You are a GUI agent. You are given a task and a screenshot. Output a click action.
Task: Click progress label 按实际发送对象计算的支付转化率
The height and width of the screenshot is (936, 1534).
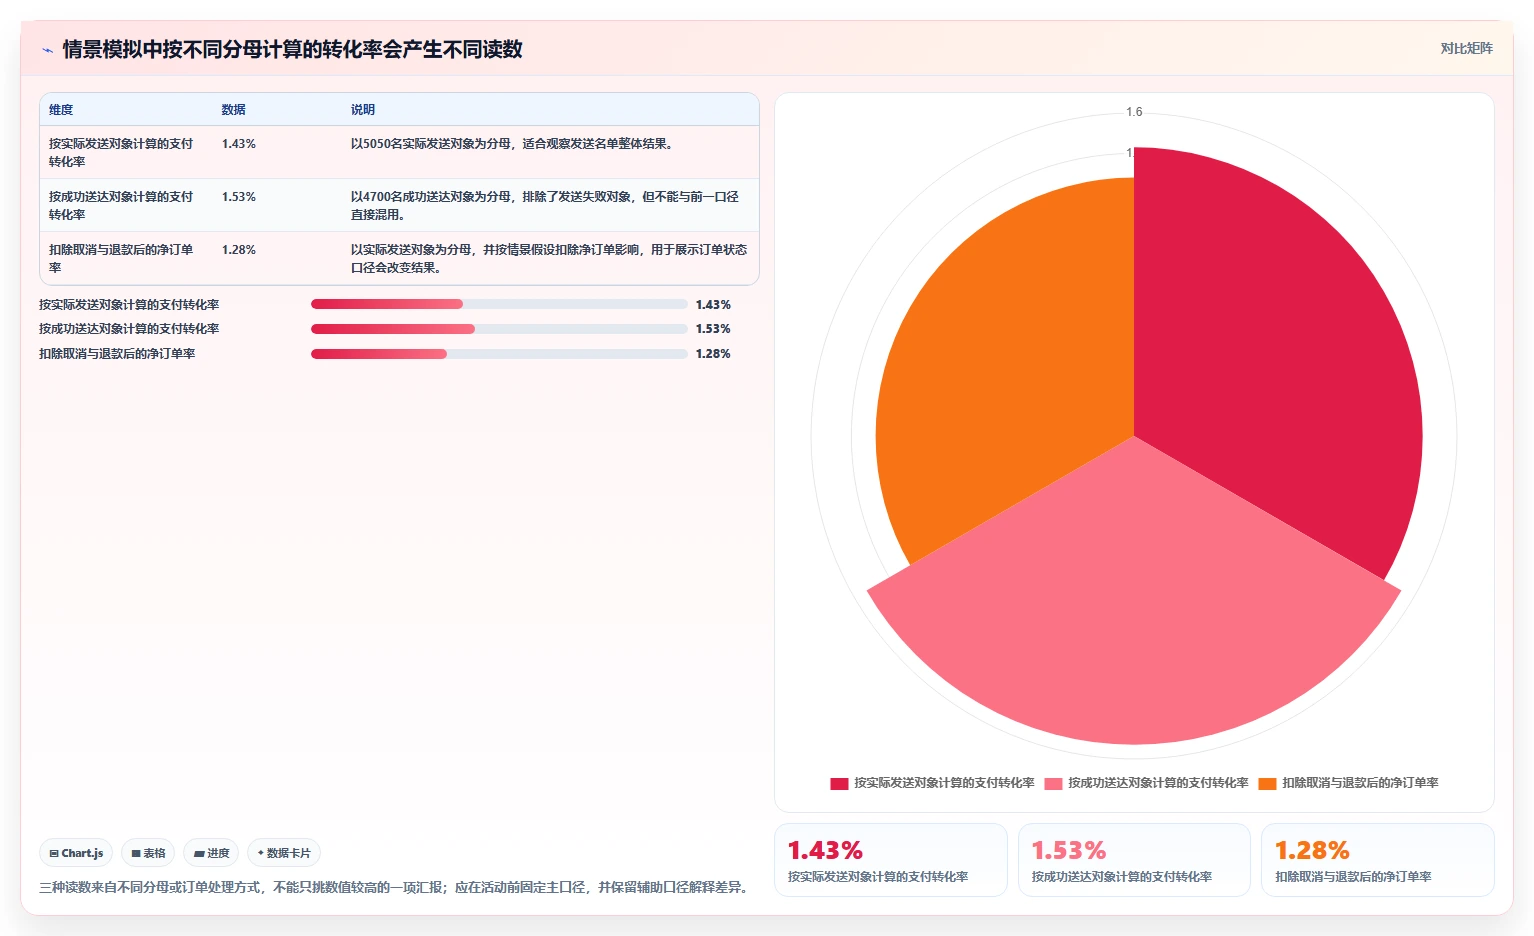[x=129, y=305]
